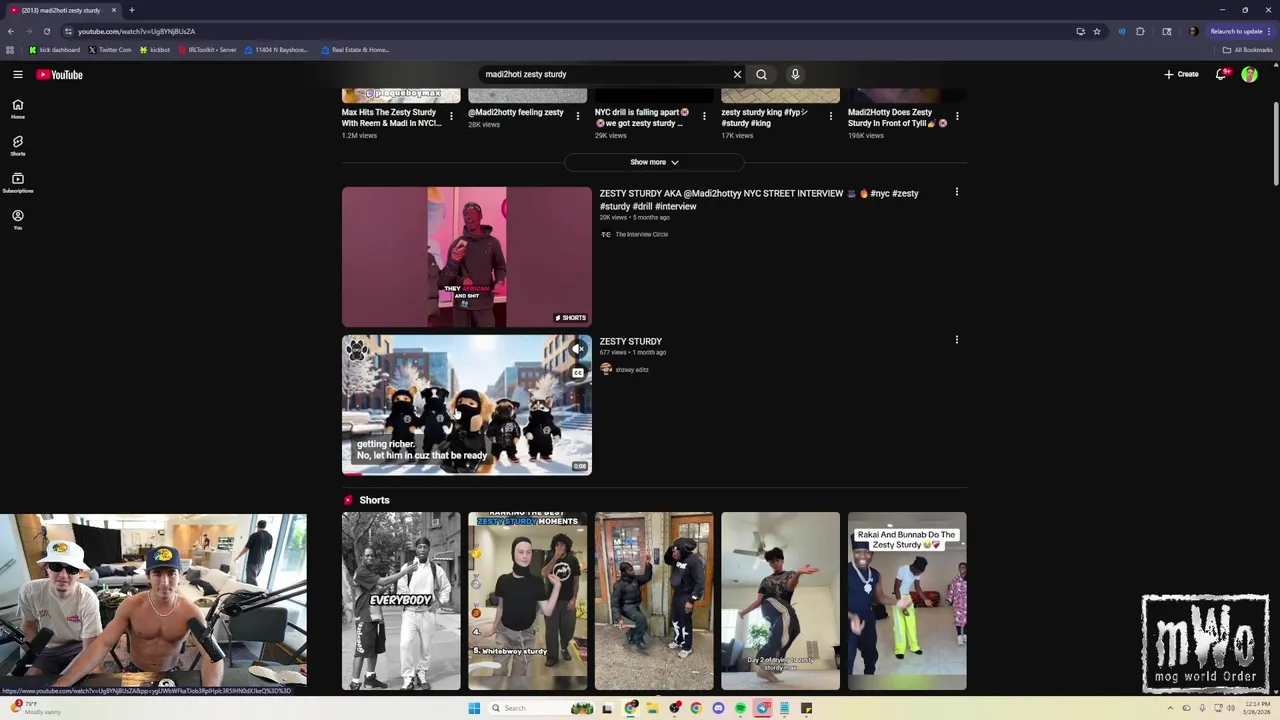Open the YouTube account avatar menu
Viewport: 1280px width, 720px height.
[1249, 74]
